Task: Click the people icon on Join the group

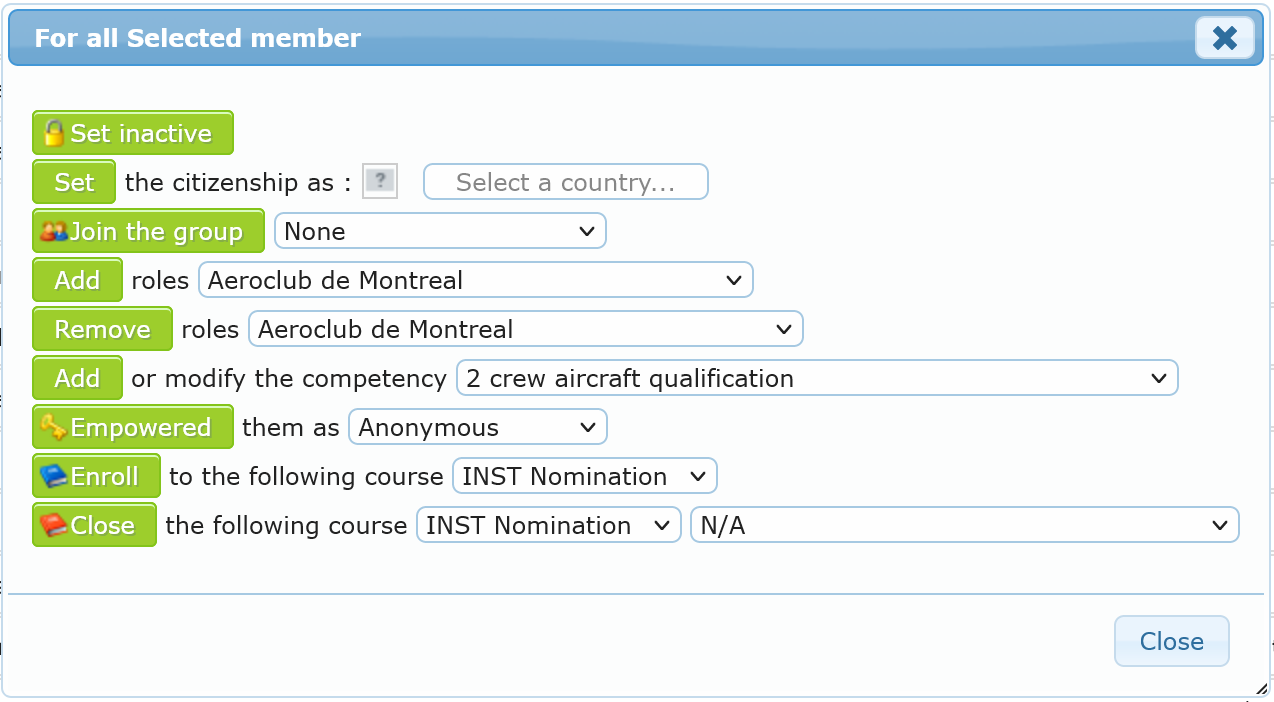Action: point(53,232)
